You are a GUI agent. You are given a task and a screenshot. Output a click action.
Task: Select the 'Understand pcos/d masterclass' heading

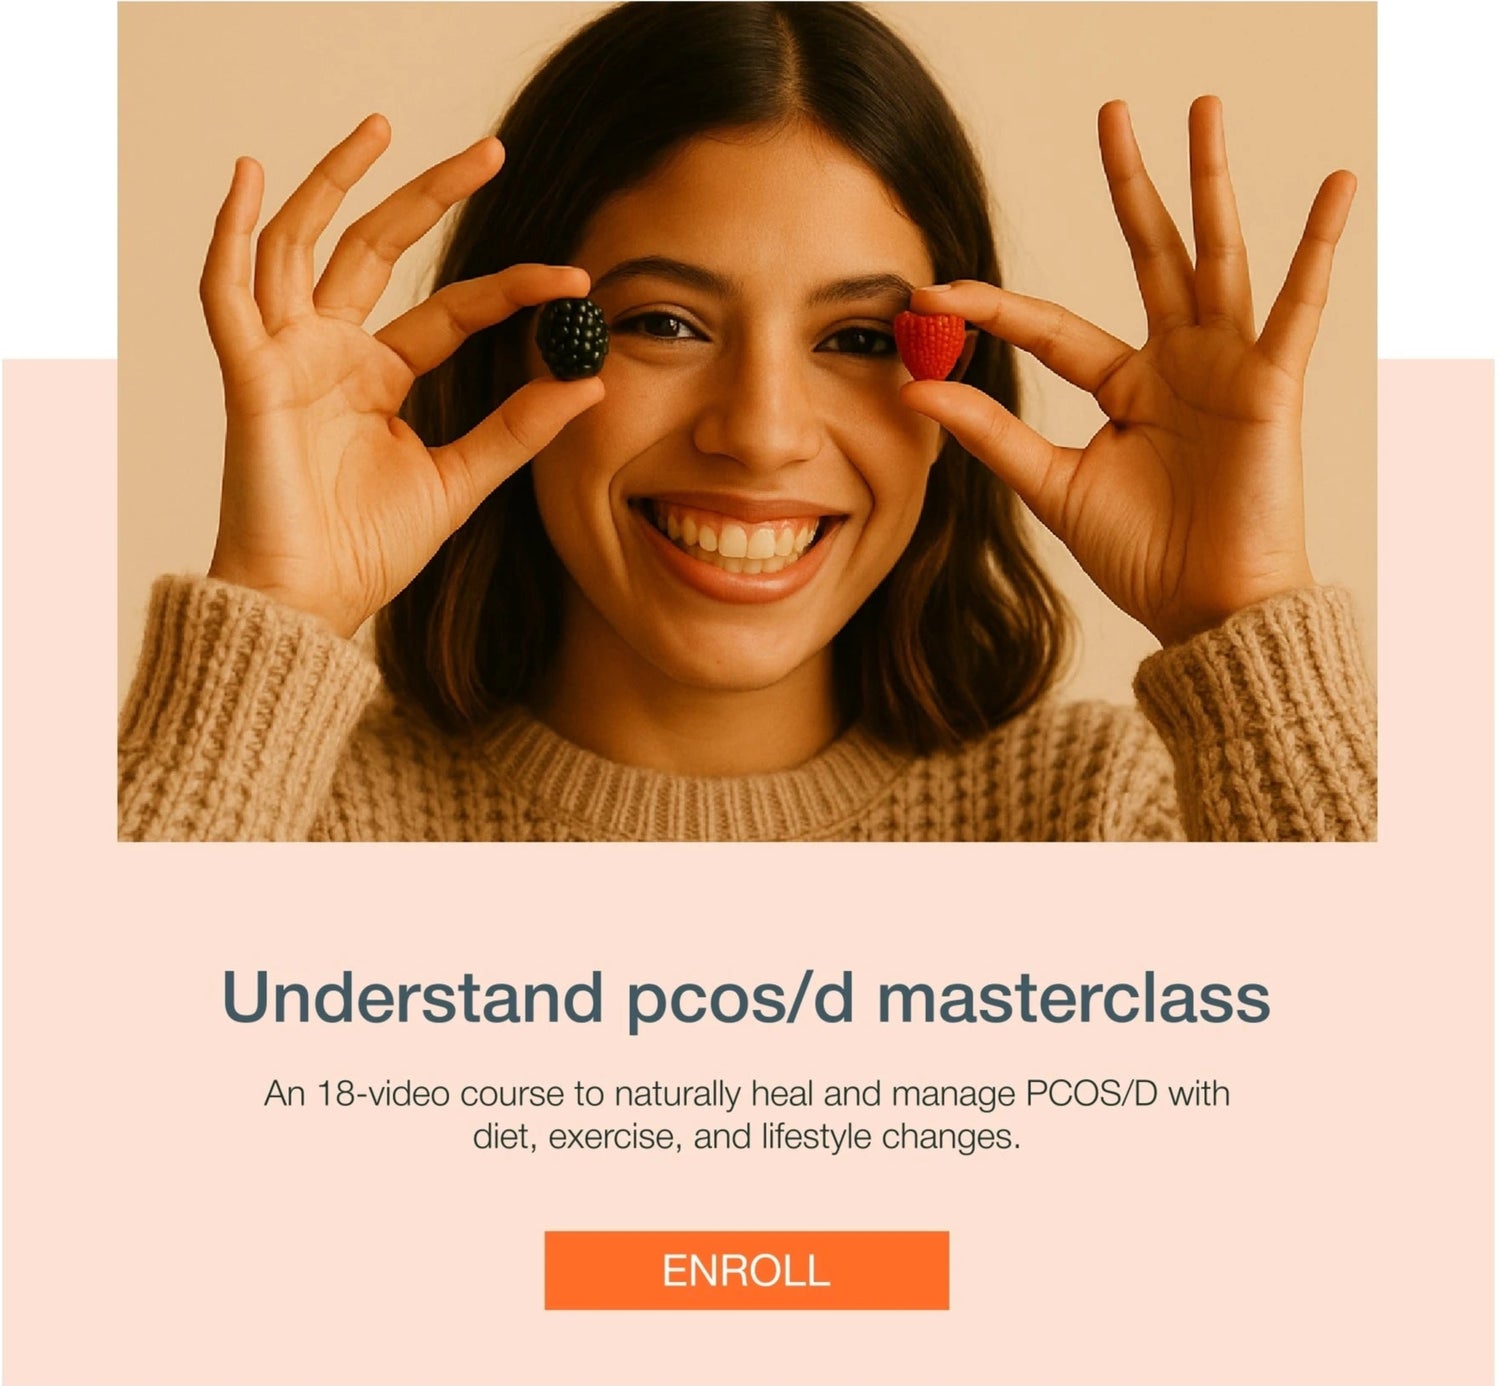tap(746, 997)
